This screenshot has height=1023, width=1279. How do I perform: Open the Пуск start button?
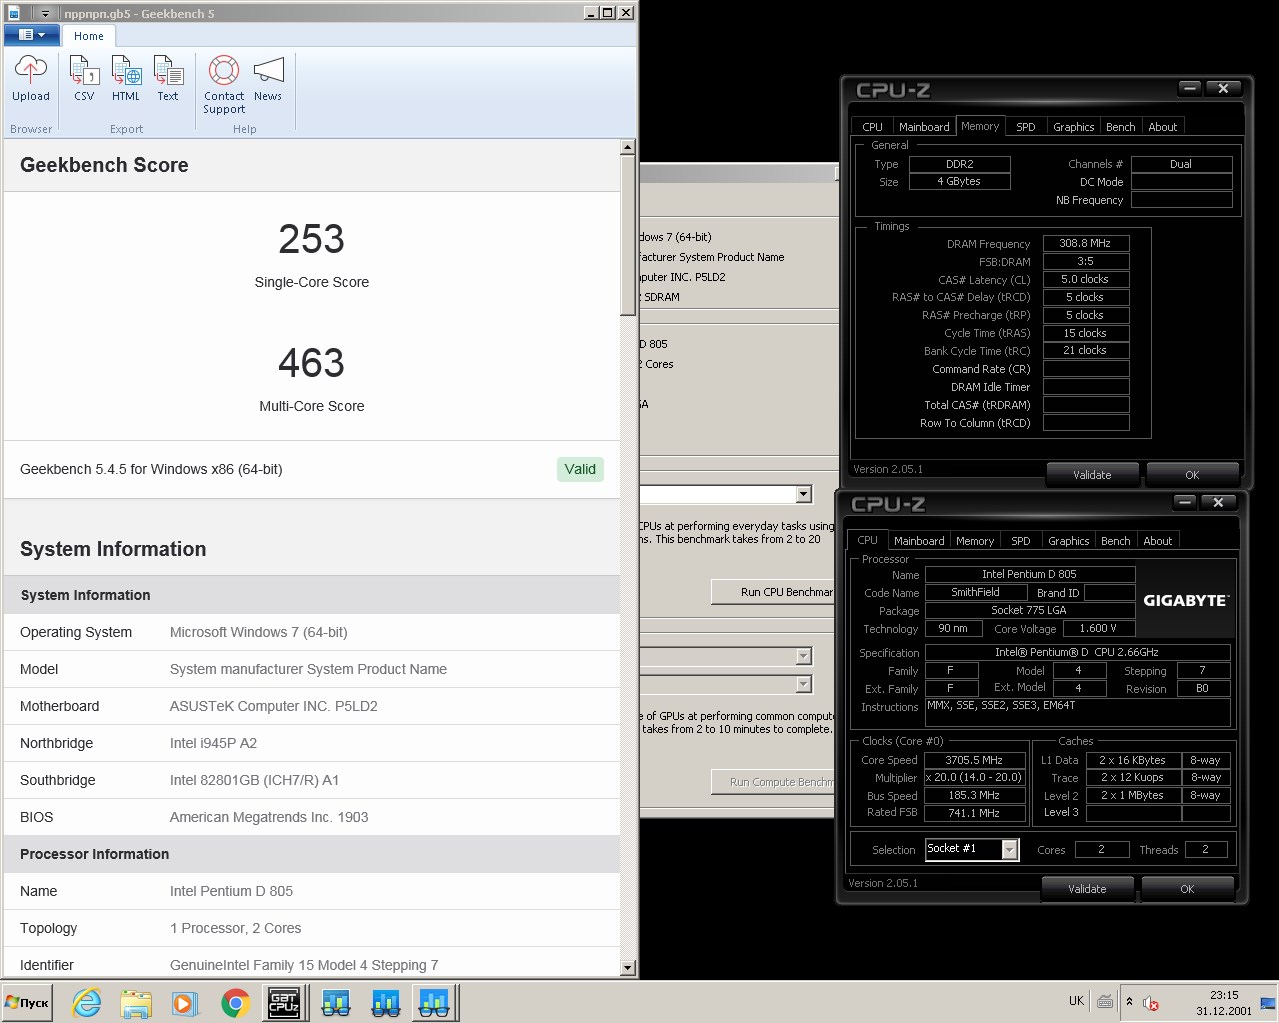coord(28,1002)
